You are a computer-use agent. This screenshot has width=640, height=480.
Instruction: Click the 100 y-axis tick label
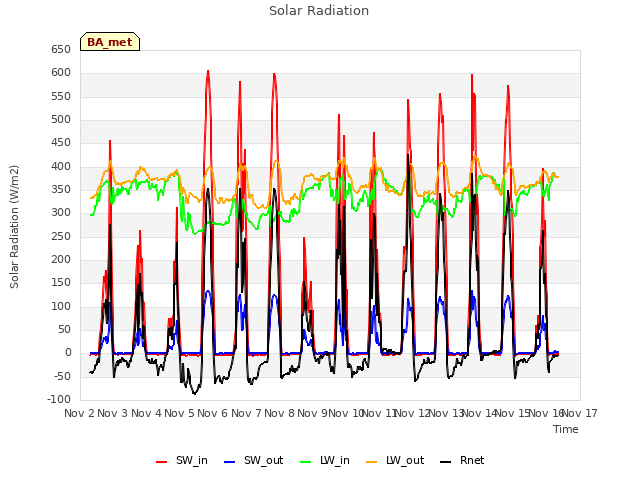click(61, 307)
